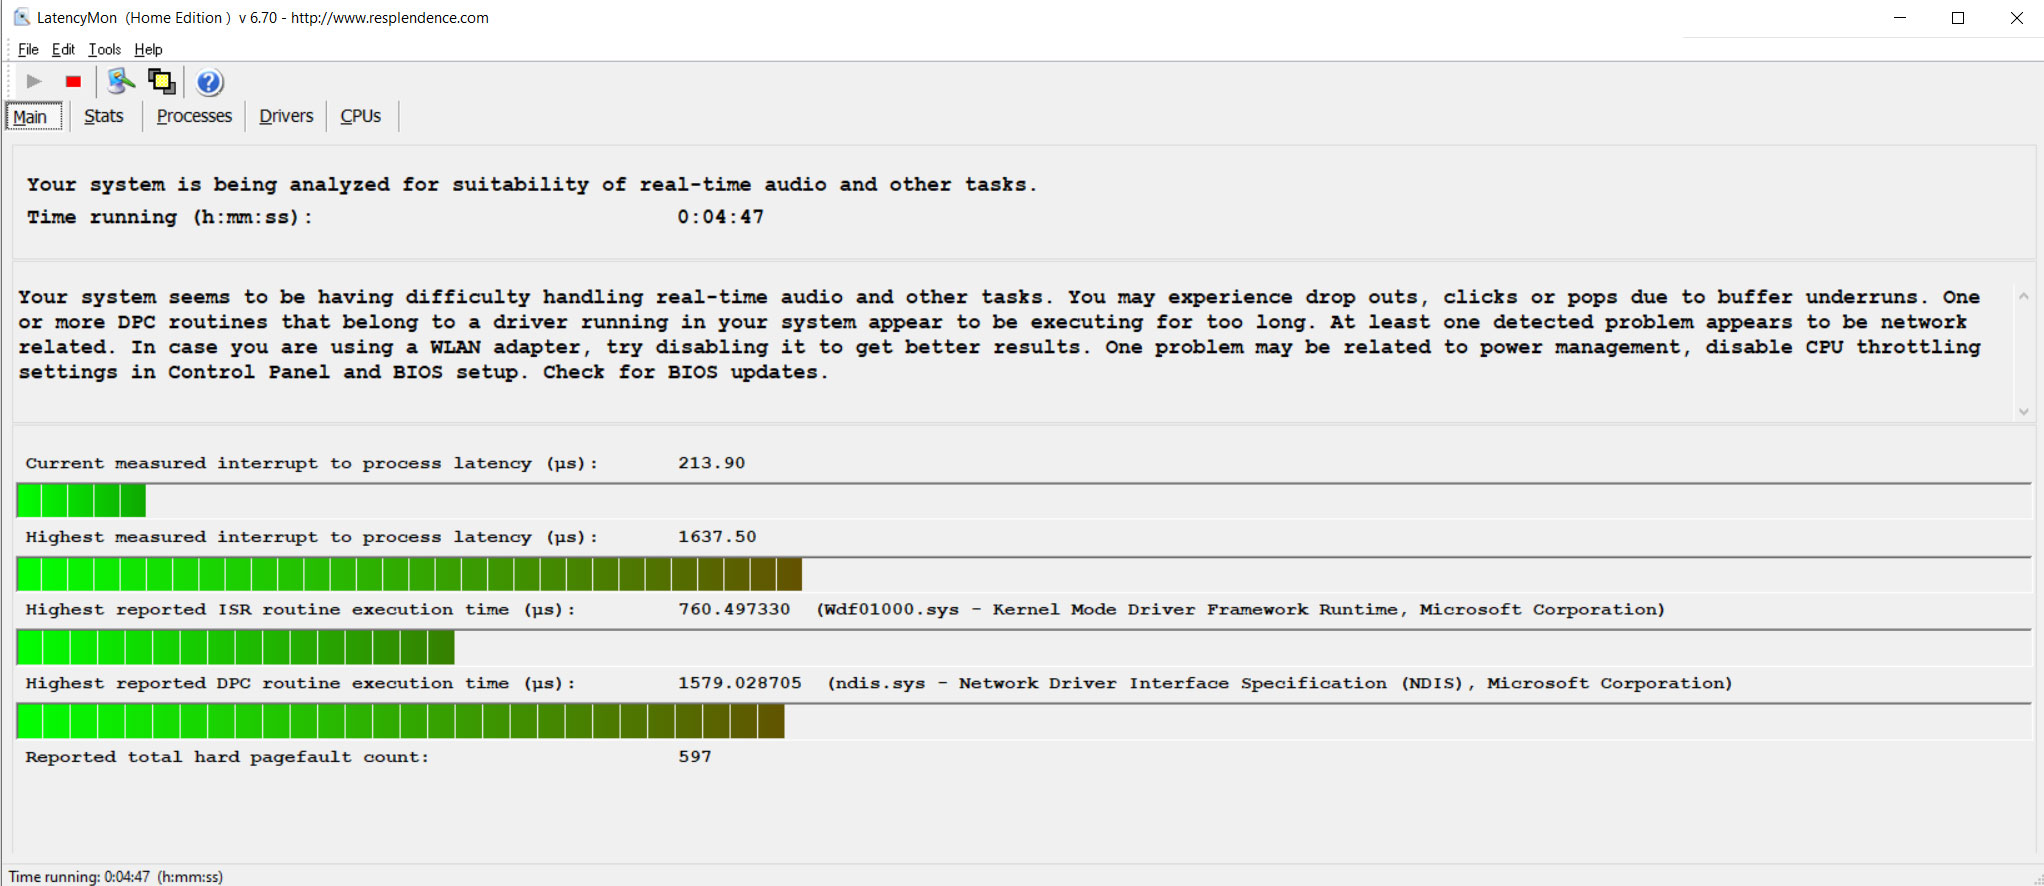Click the yellow overlapping windows toolbar icon

click(161, 81)
